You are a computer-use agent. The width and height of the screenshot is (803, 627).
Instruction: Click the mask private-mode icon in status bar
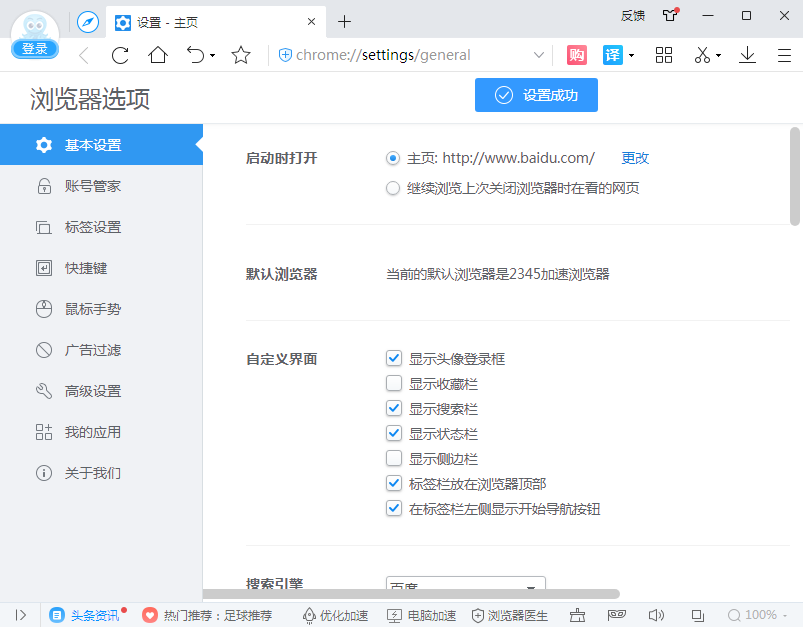click(x=617, y=615)
